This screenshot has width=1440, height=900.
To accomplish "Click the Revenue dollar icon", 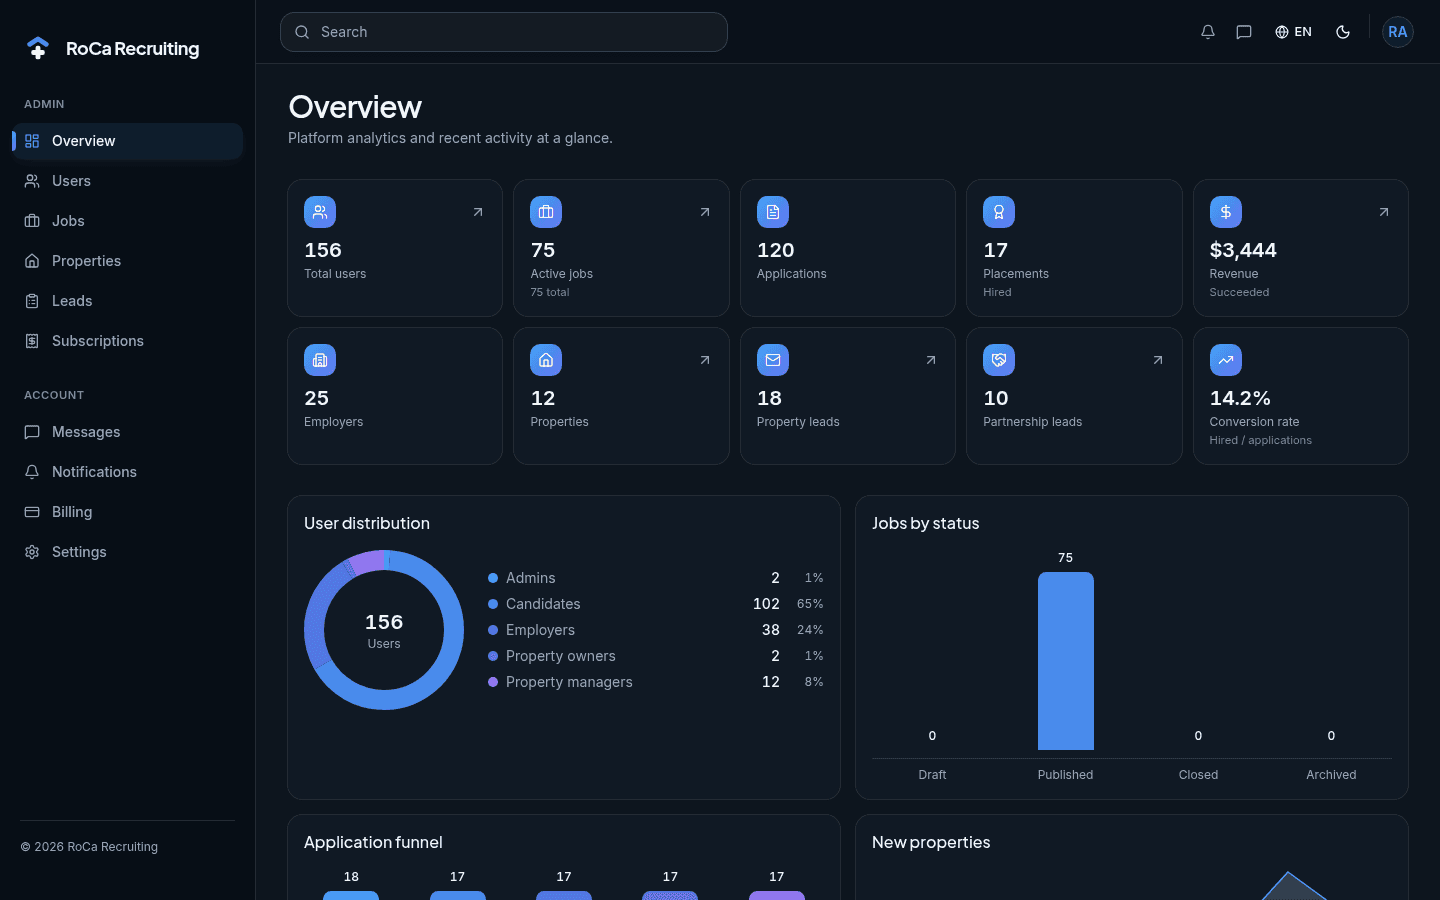I will coord(1226,212).
